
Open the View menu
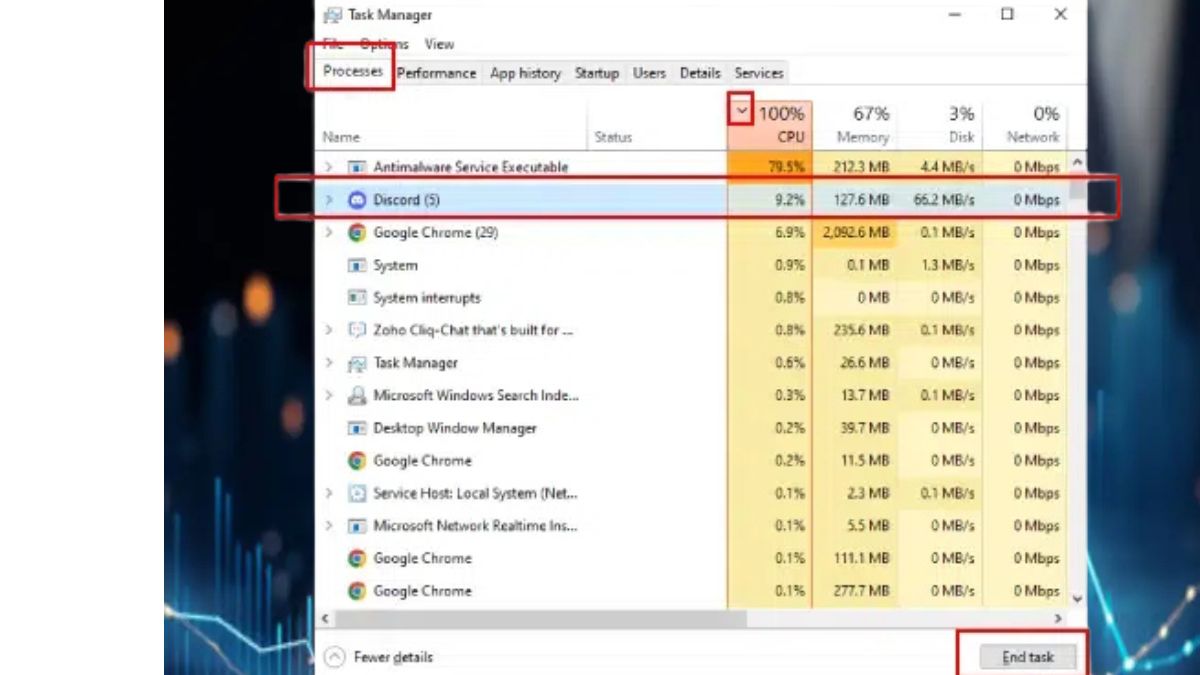439,44
